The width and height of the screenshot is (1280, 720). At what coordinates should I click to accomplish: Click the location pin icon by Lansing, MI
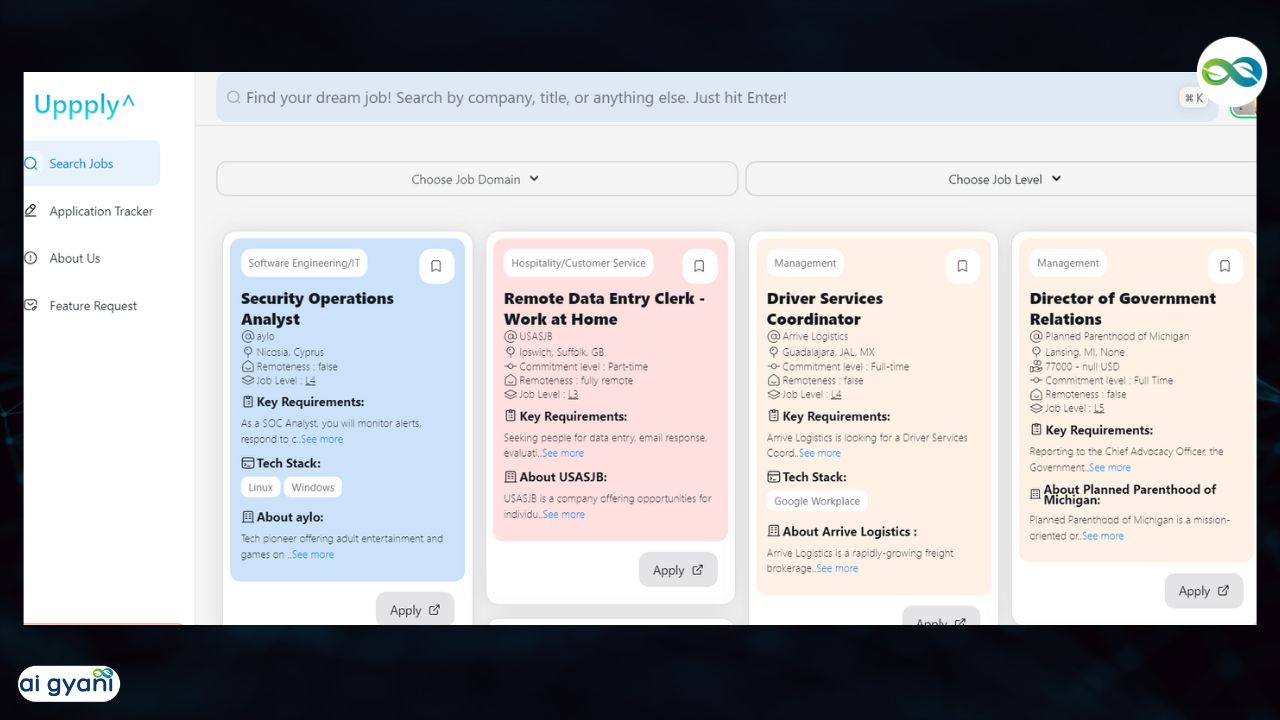(1036, 352)
